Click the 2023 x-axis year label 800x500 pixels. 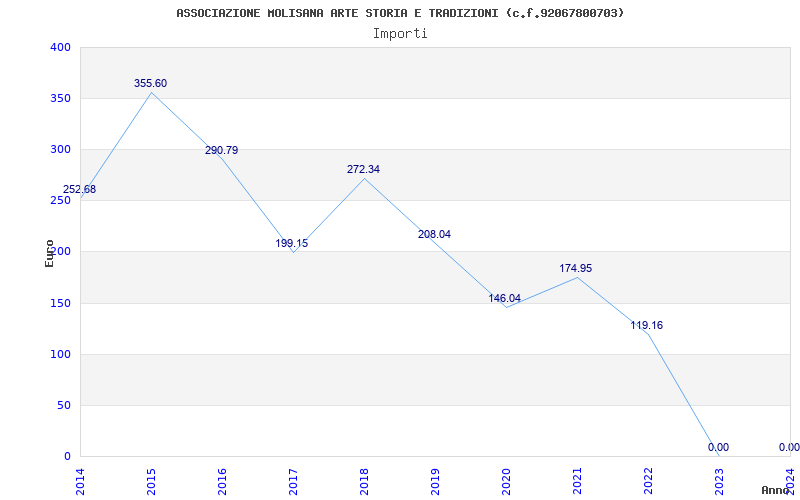[718, 482]
